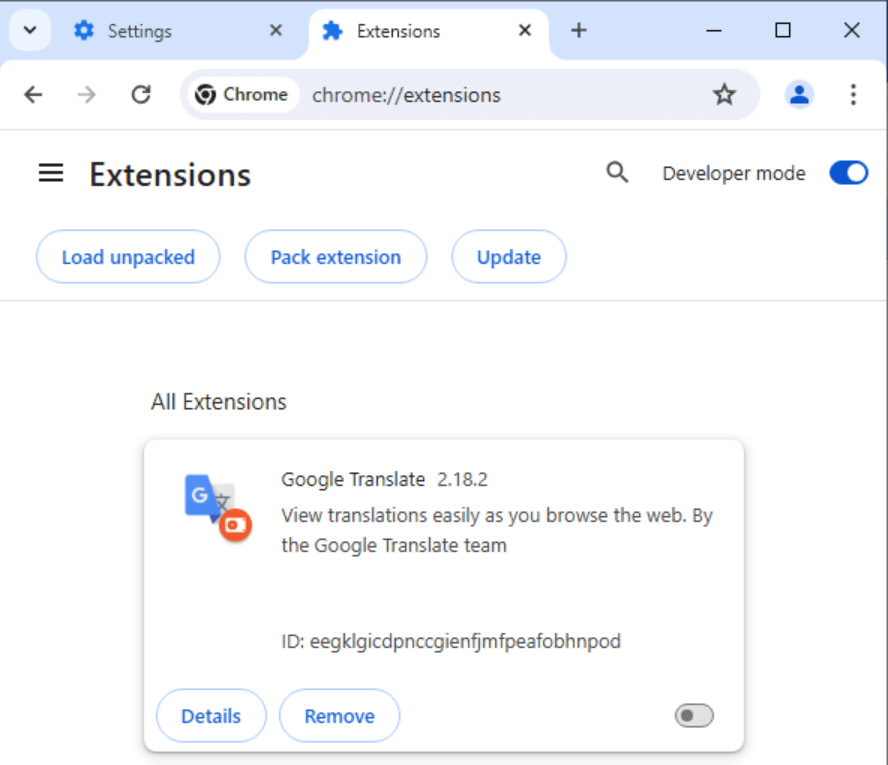Click the Google Translate extension icon
This screenshot has height=765, width=888.
(x=216, y=506)
